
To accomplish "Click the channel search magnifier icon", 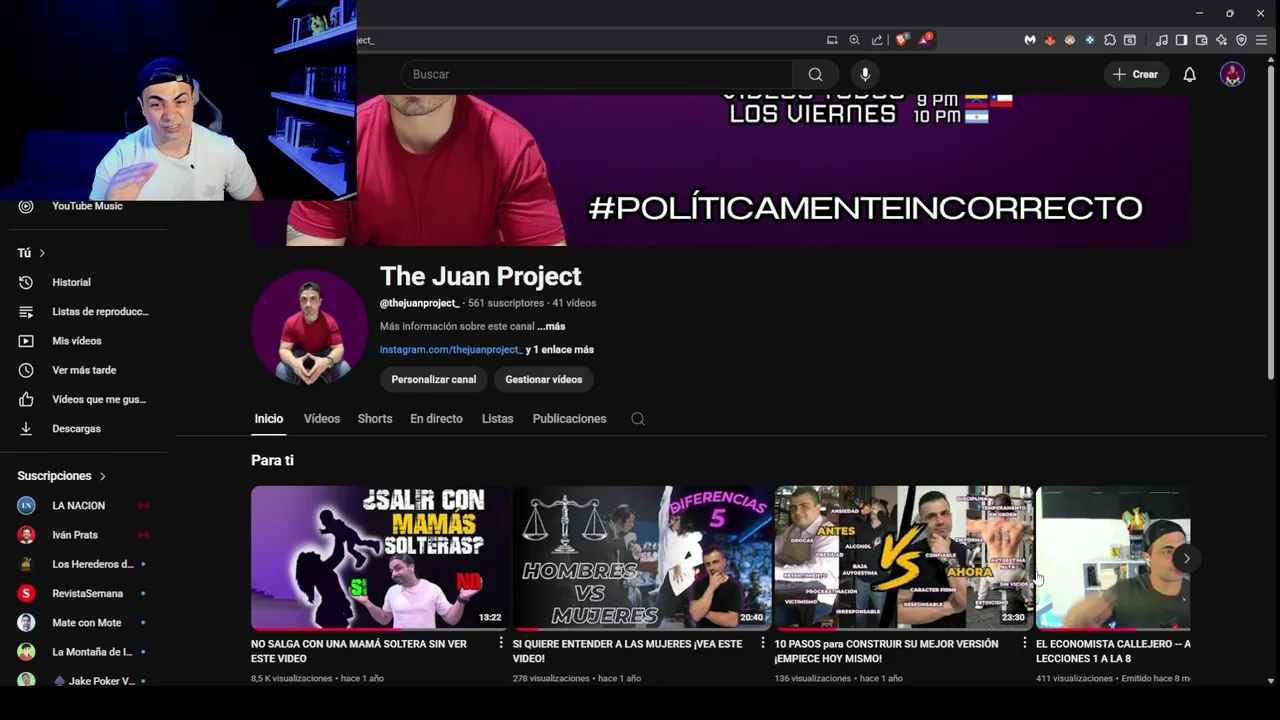I will [x=638, y=419].
